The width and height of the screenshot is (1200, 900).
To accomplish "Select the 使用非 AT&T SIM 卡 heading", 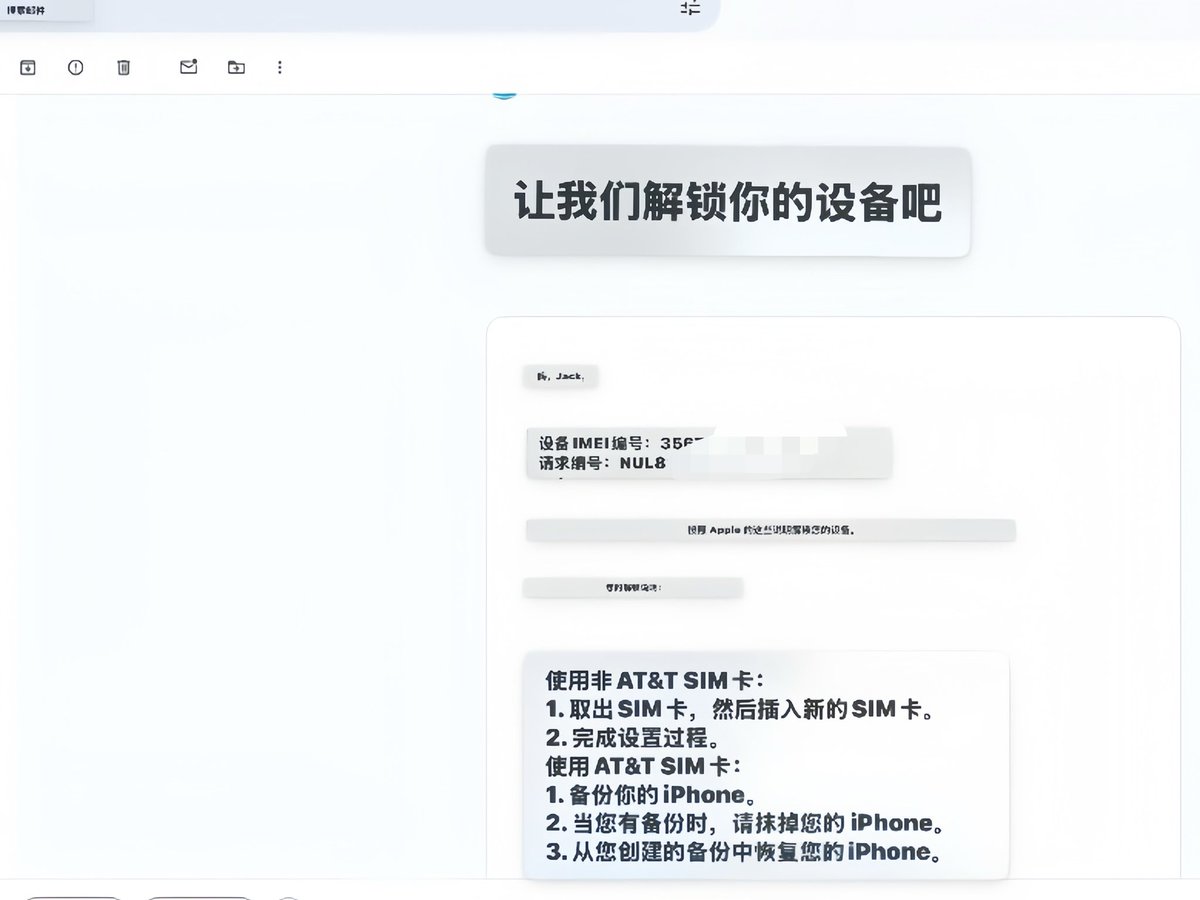I will point(655,681).
